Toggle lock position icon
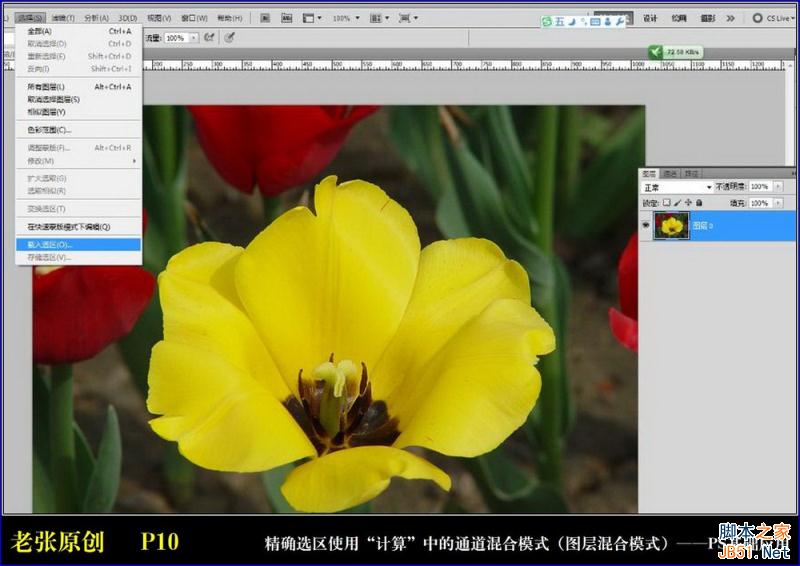800x566 pixels. click(688, 203)
